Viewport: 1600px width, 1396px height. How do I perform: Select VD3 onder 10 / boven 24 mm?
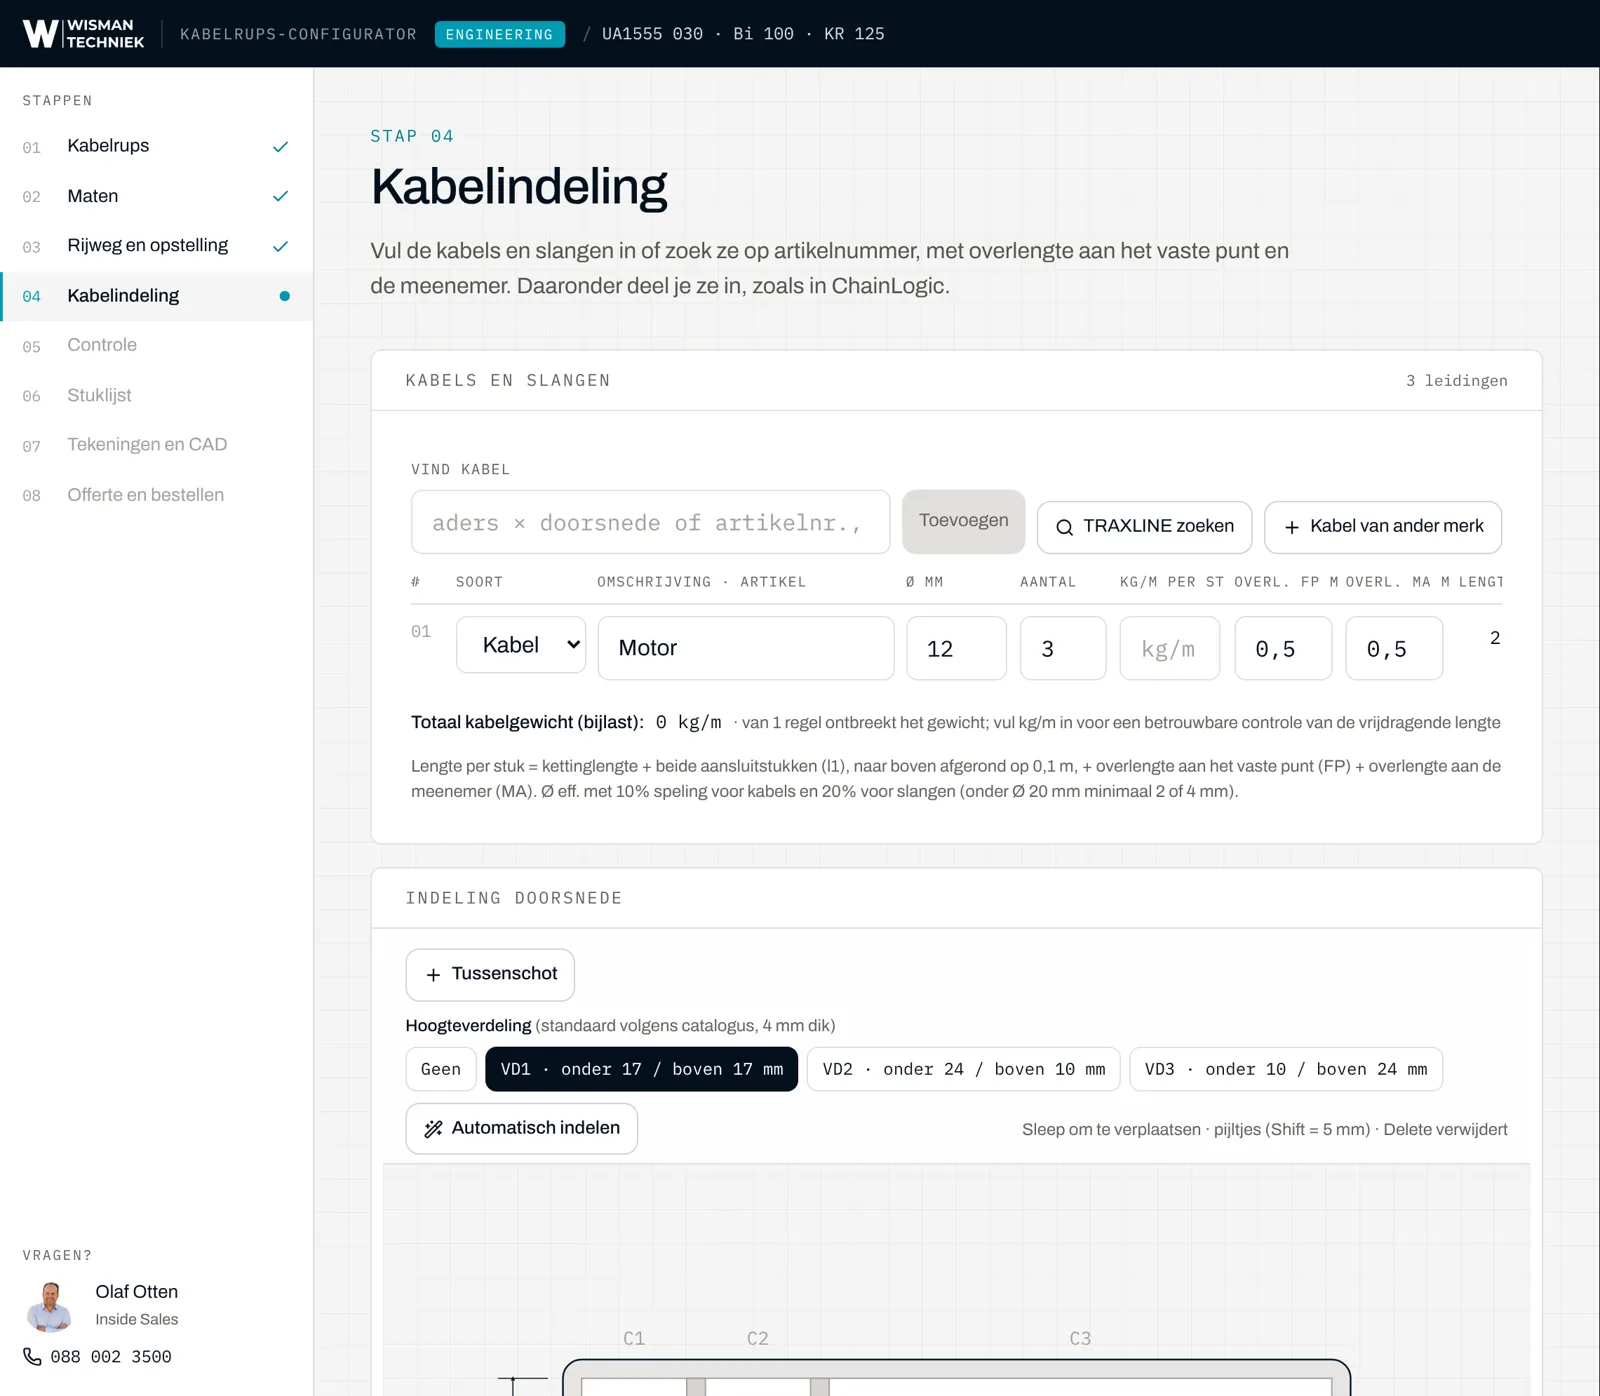click(x=1286, y=1069)
